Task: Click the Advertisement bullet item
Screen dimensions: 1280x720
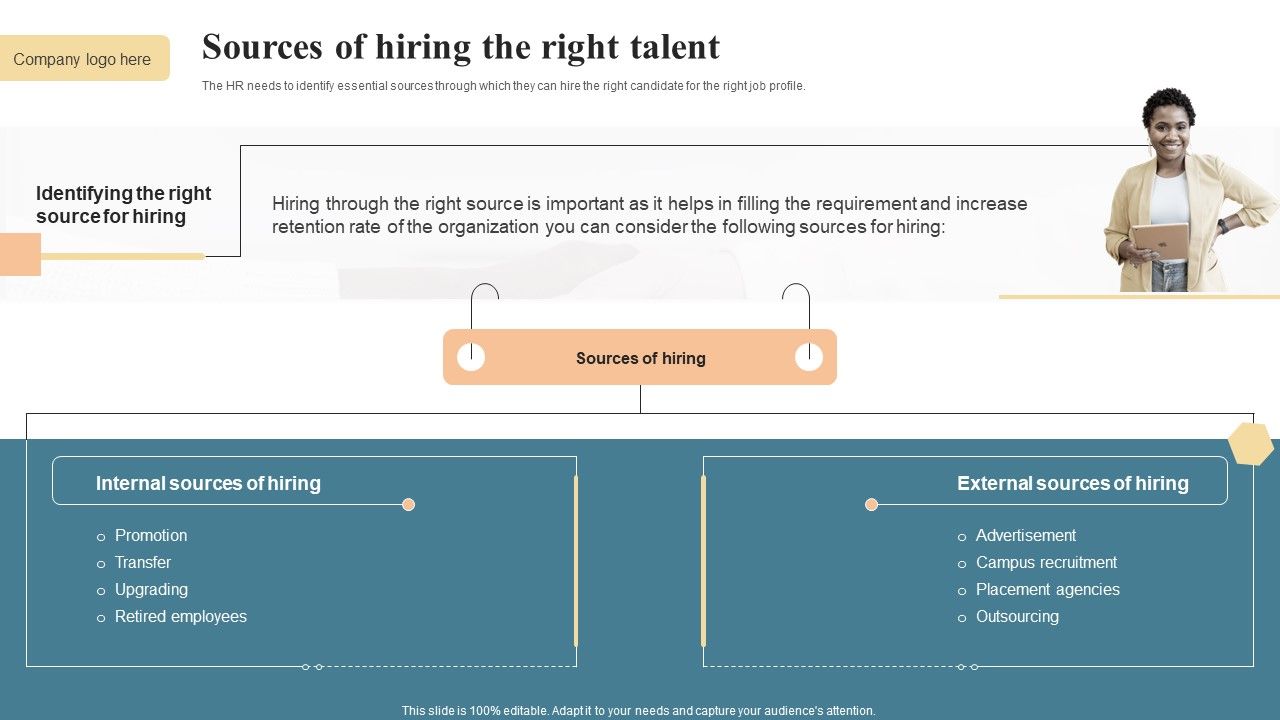Action: tap(1026, 536)
